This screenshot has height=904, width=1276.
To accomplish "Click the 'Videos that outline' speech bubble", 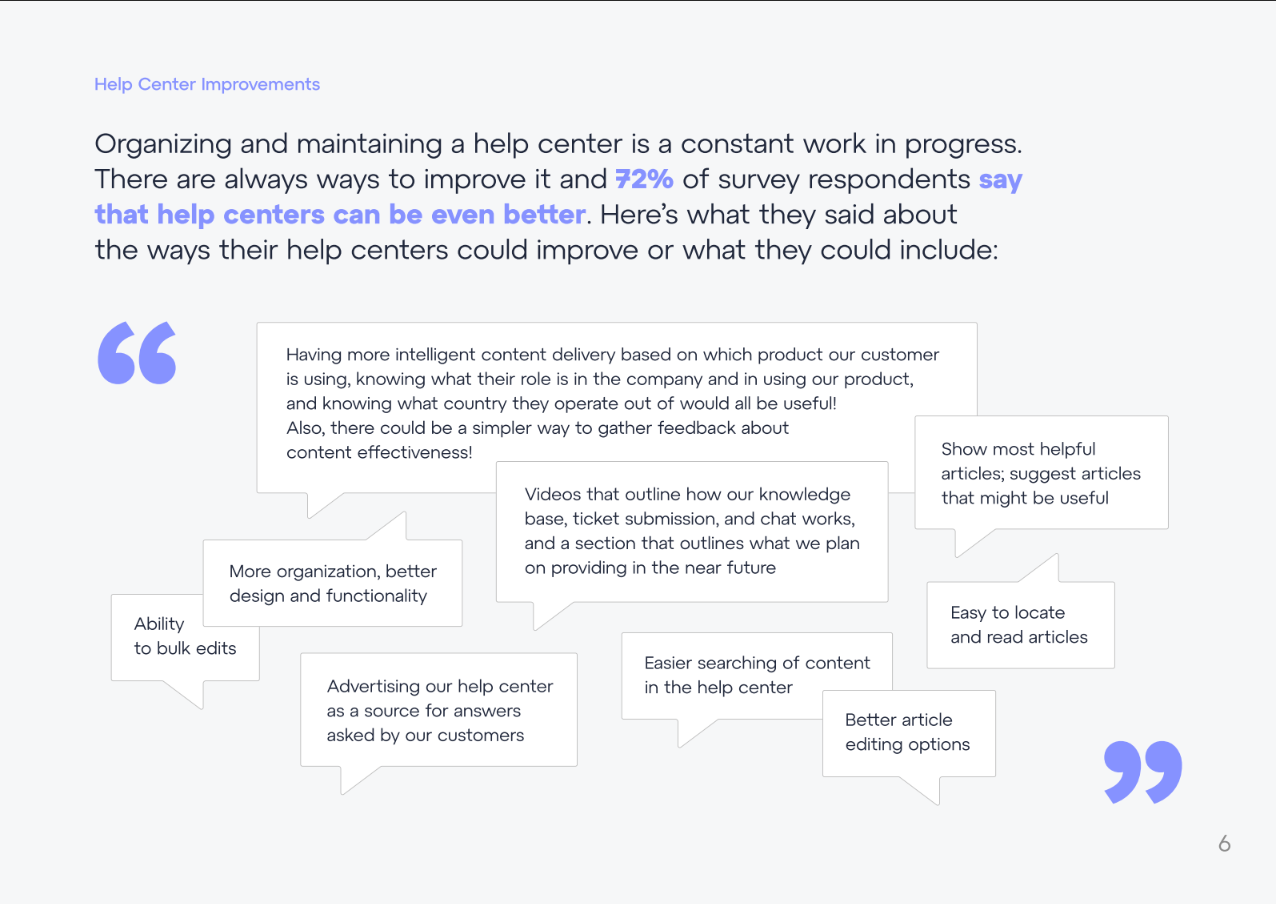I will pos(692,531).
